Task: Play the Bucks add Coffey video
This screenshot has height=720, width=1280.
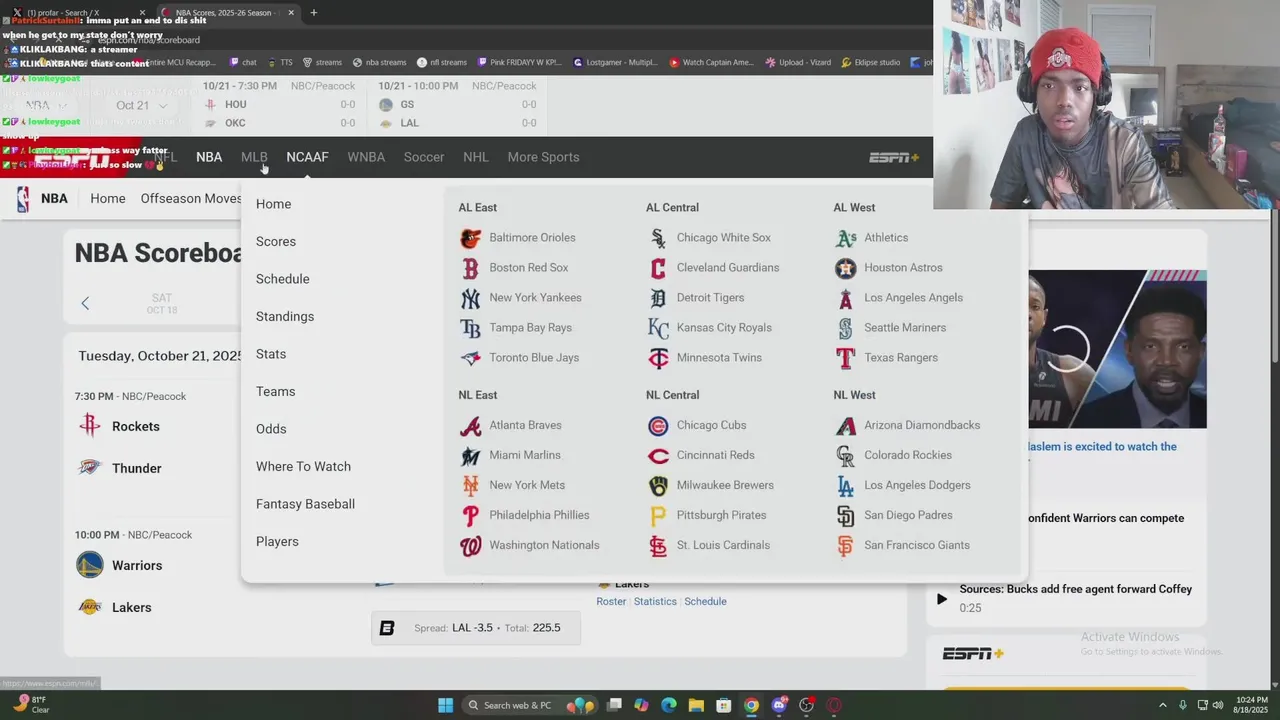Action: [941, 599]
